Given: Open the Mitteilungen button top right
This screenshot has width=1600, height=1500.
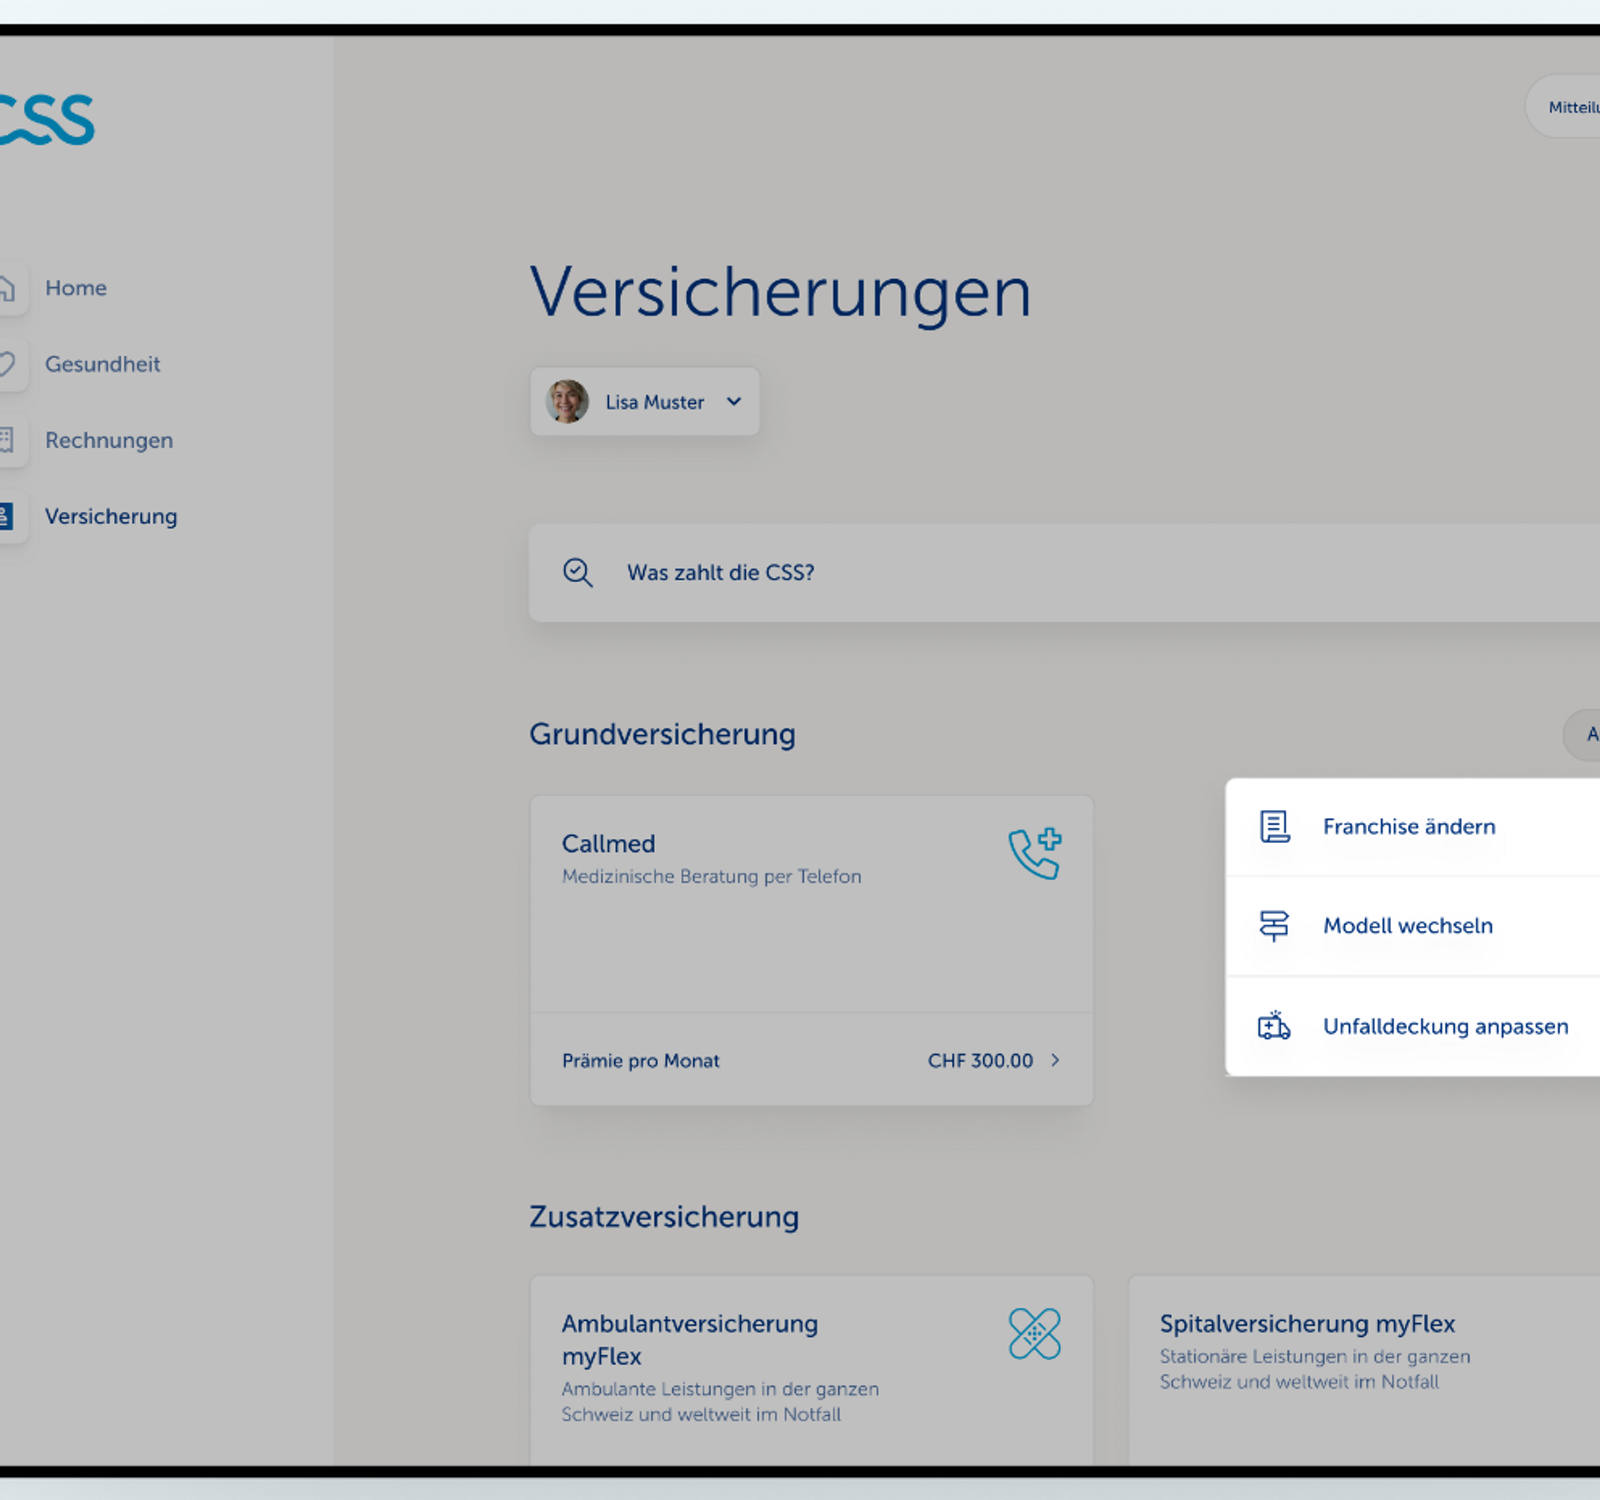Looking at the screenshot, I should [1575, 106].
